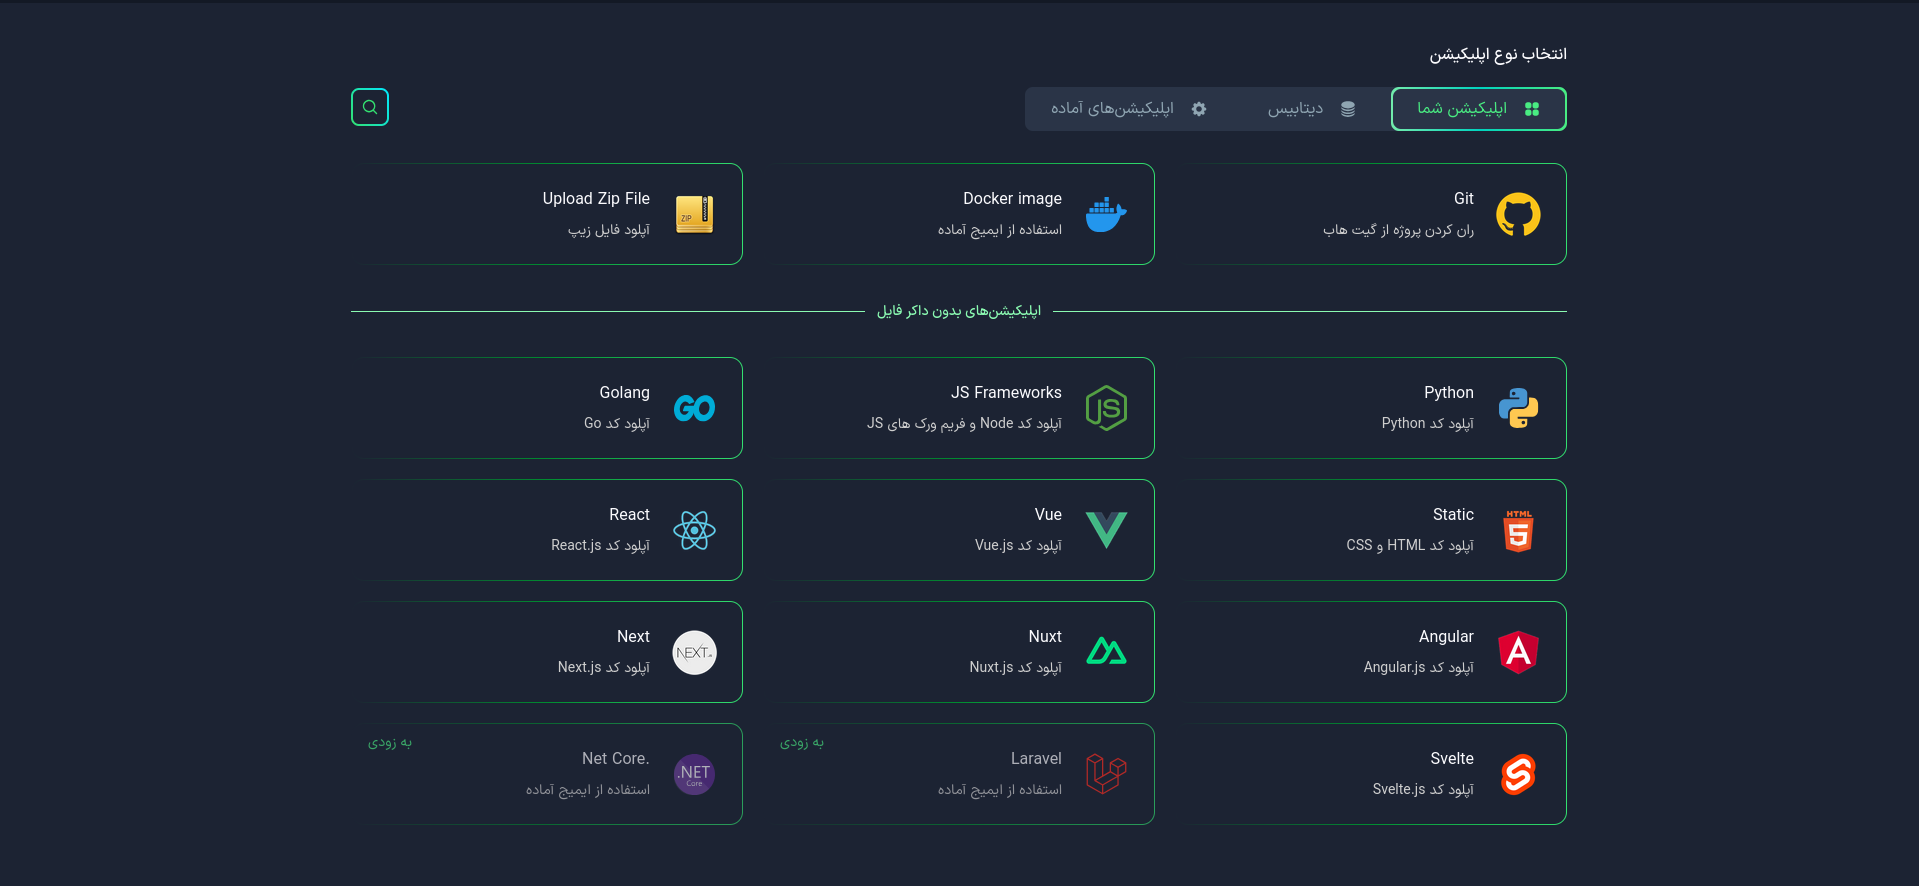Click the Docker whale icon
The image size is (1919, 886).
[x=1106, y=214]
